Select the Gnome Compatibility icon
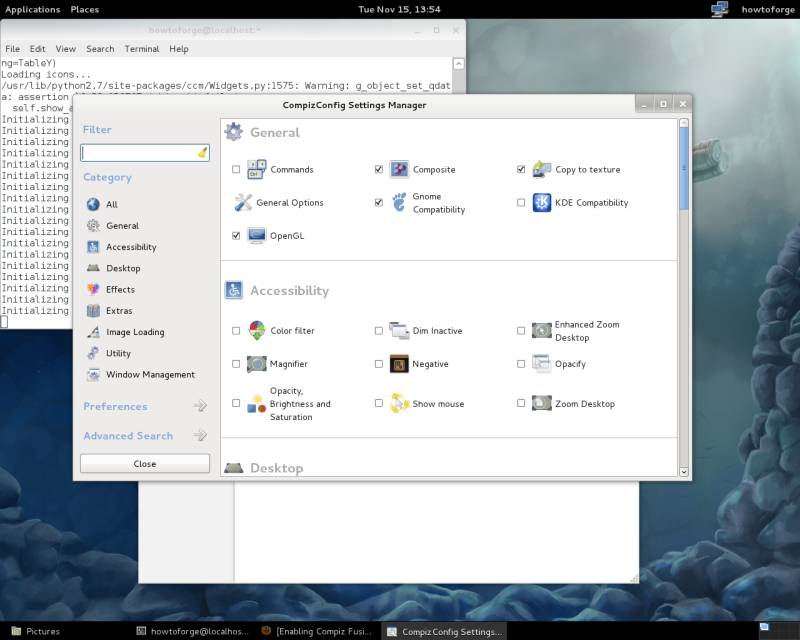The width and height of the screenshot is (800, 640). pos(399,203)
